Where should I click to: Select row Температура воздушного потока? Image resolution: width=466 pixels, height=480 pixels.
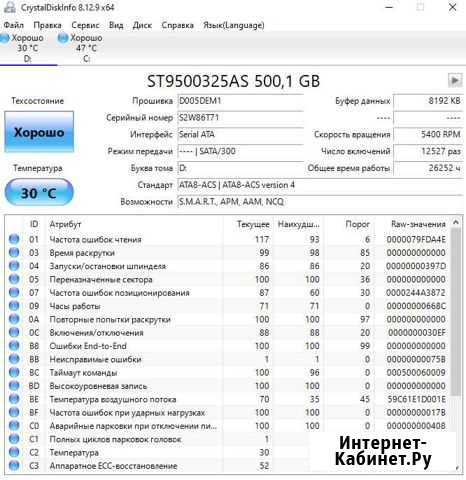[x=227, y=399]
